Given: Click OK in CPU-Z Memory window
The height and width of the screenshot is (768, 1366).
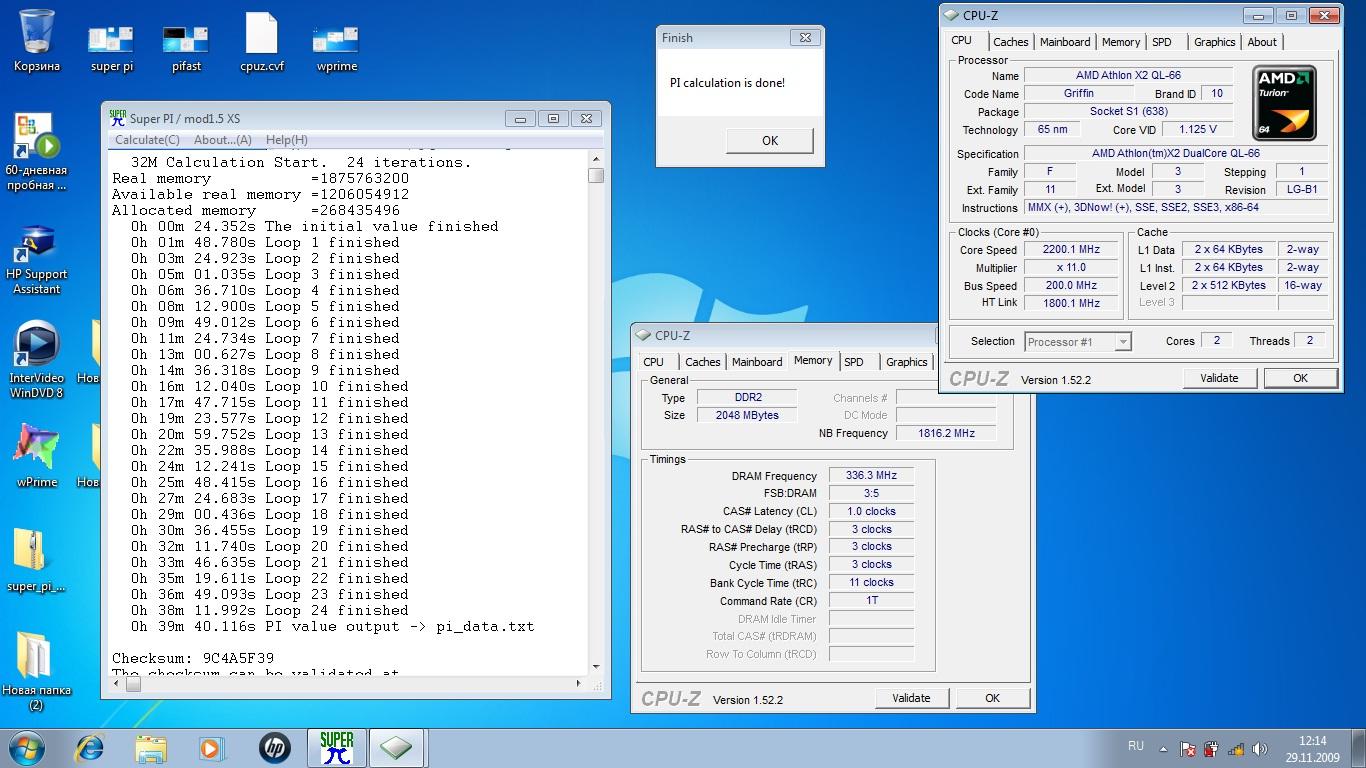Looking at the screenshot, I should pos(992,698).
